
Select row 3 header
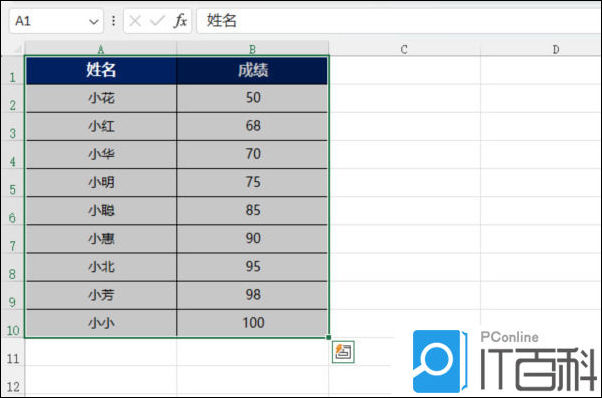[13, 127]
